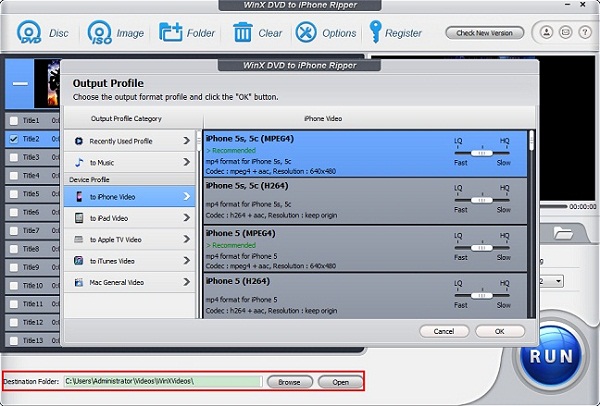Load a DVD disc with the Disc icon
The image size is (600, 406).
click(29, 33)
